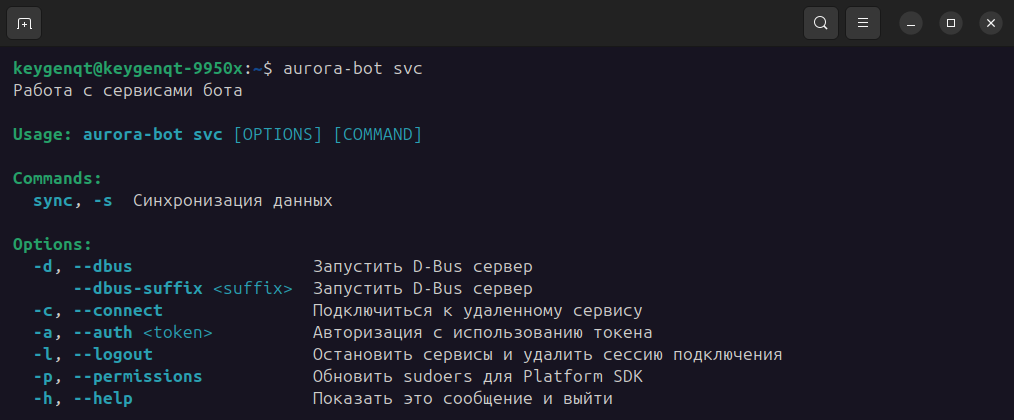Screen dimensions: 1014x420
Task: Click the typed command aurora-bot svc
Action: tap(353, 69)
